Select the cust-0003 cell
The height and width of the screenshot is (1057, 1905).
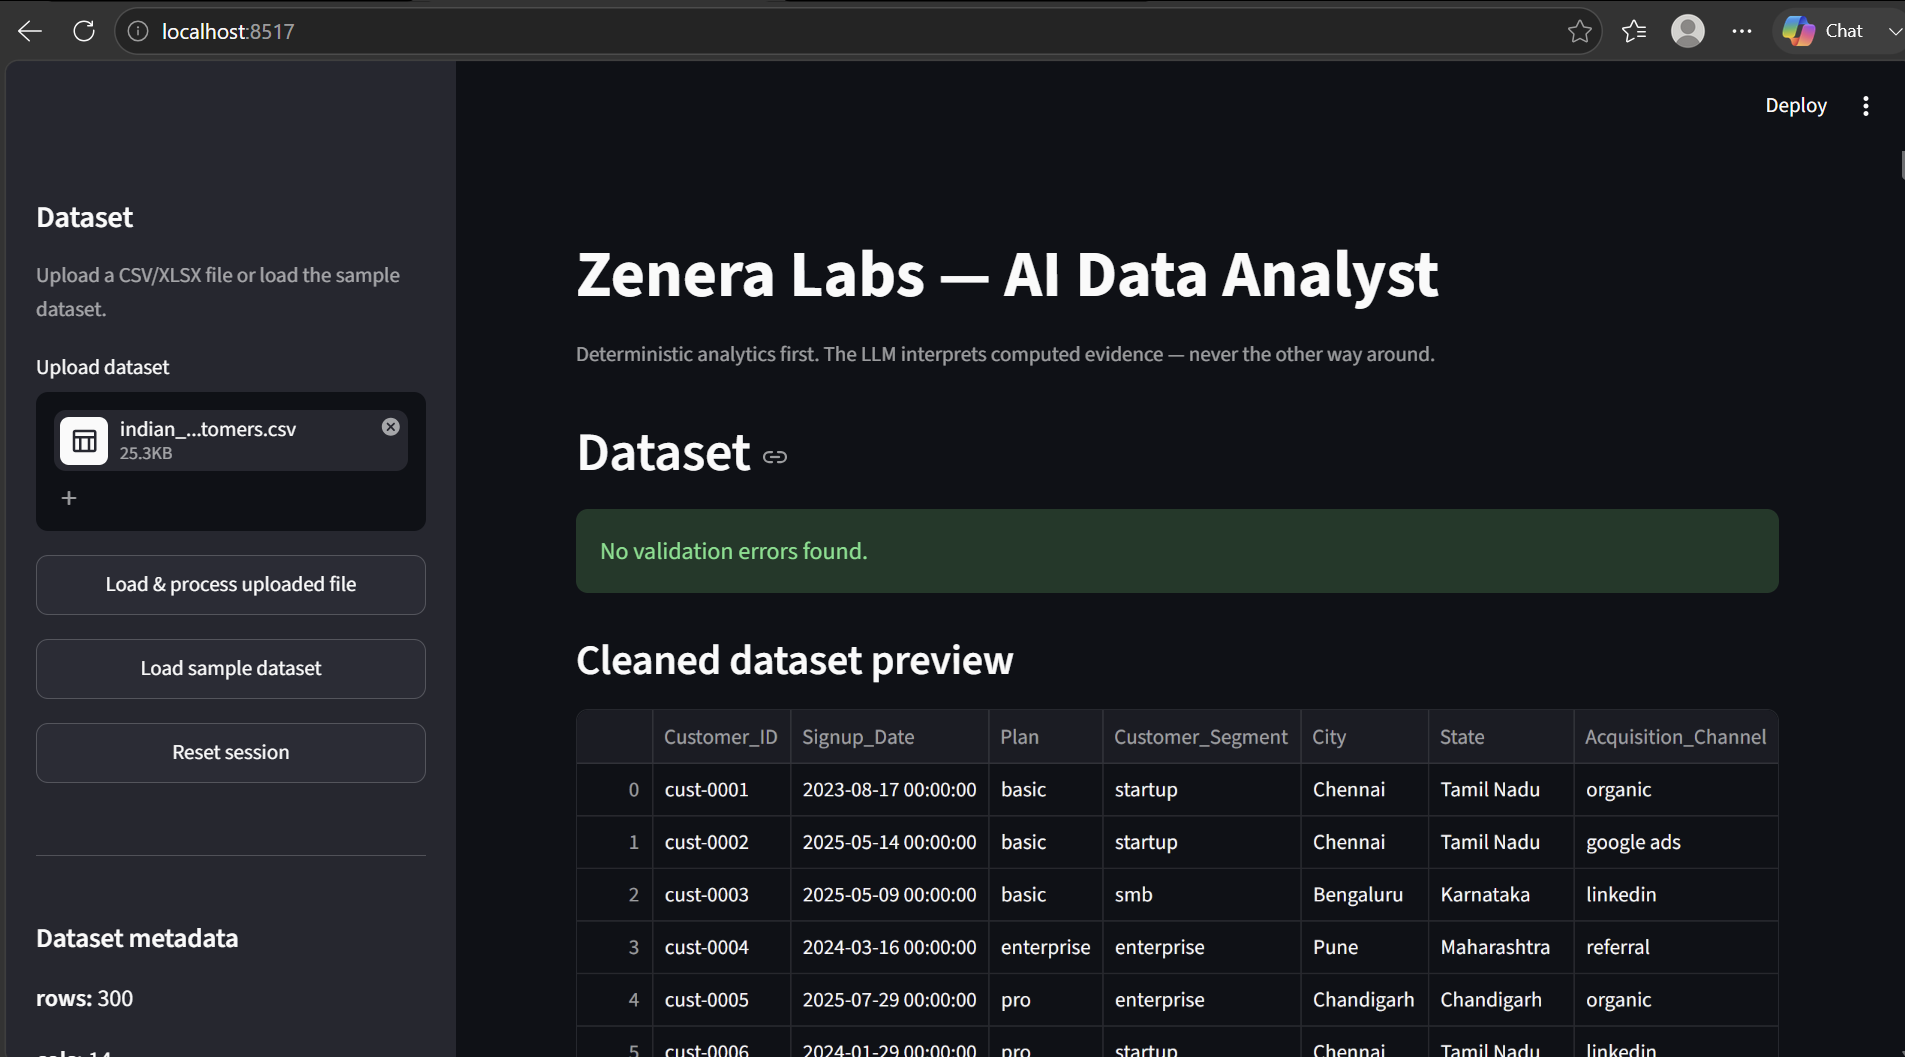[x=721, y=895]
